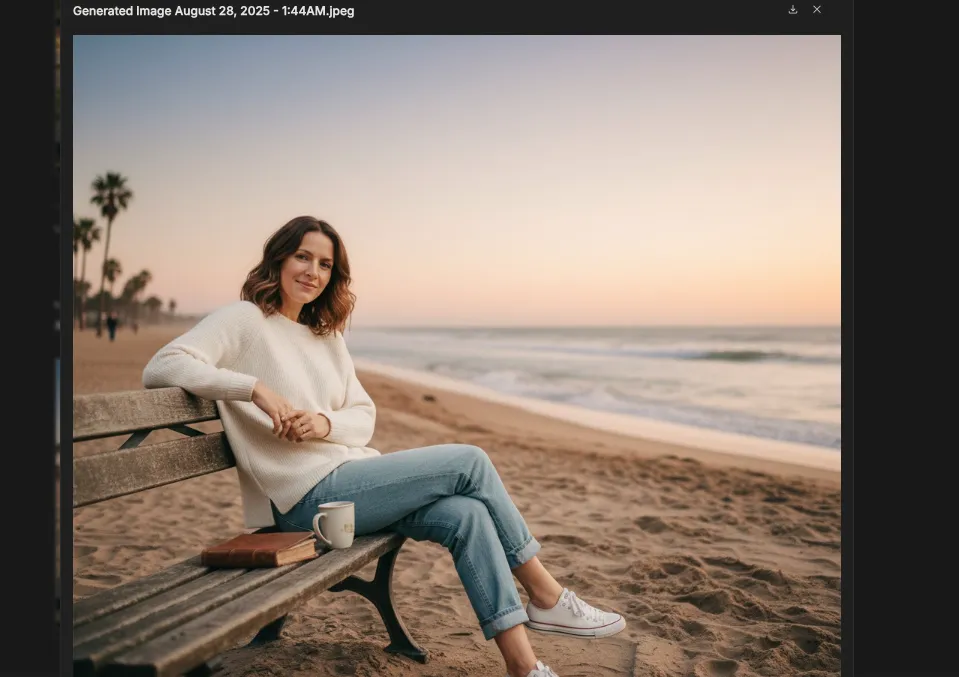Viewport: 959px width, 677px height.
Task: Click the brown leather book on the bench
Action: point(260,548)
